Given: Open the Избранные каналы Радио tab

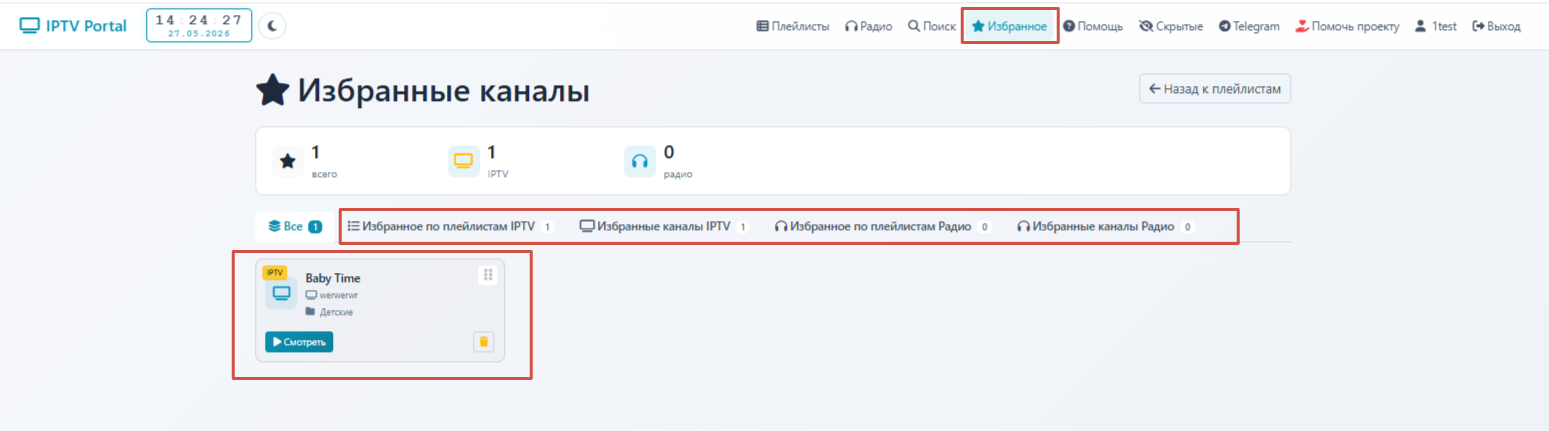Looking at the screenshot, I should (1105, 227).
